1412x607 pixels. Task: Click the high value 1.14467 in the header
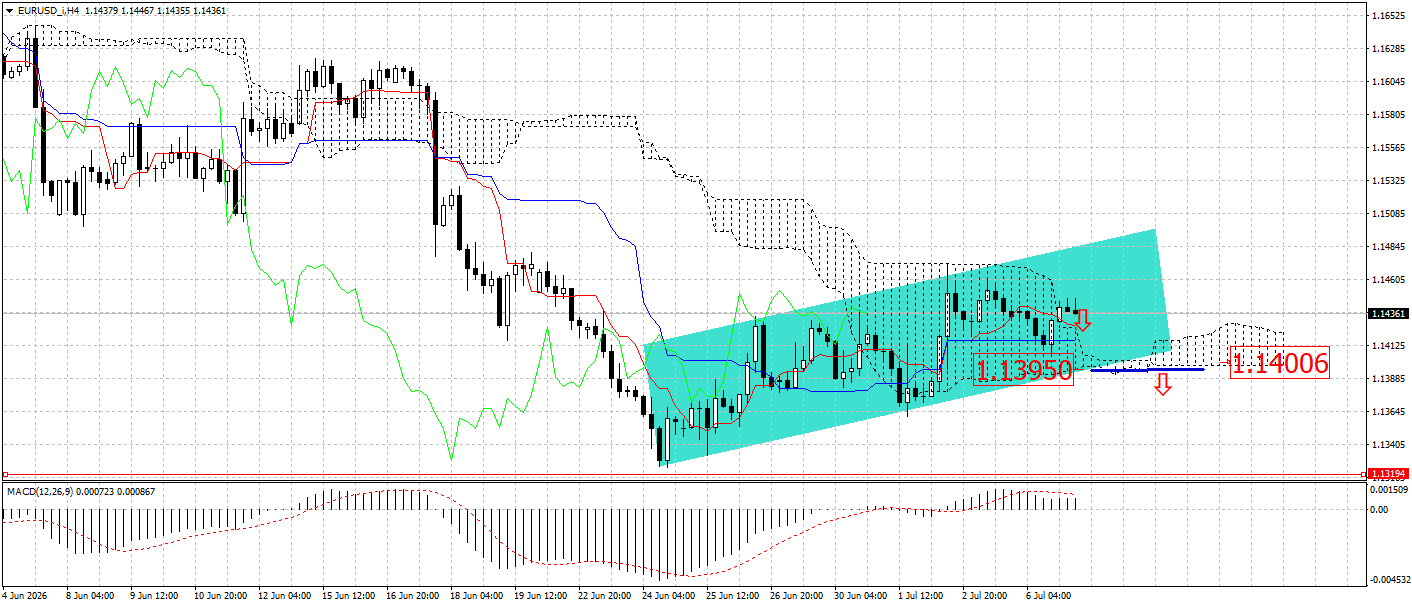click(x=137, y=11)
